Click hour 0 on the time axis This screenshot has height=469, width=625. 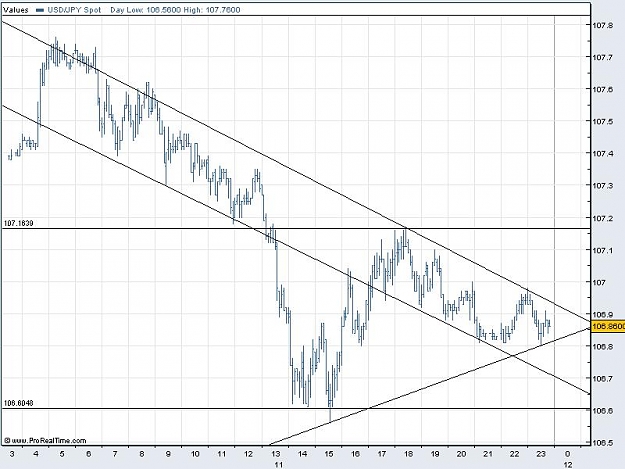click(568, 453)
